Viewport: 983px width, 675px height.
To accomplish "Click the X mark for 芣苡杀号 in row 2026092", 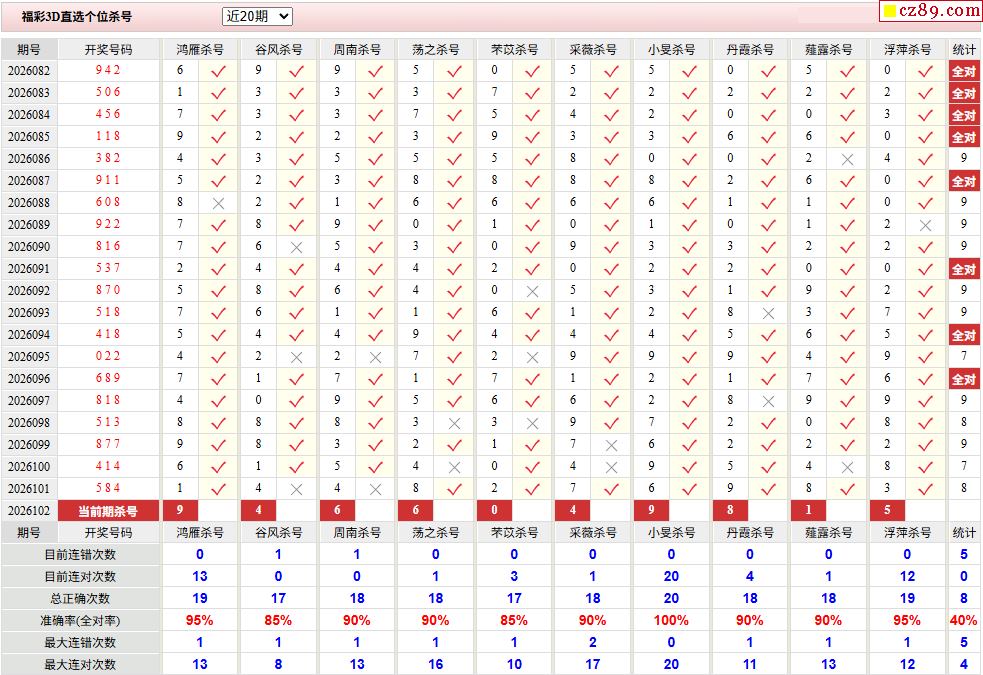I will click(x=532, y=291).
